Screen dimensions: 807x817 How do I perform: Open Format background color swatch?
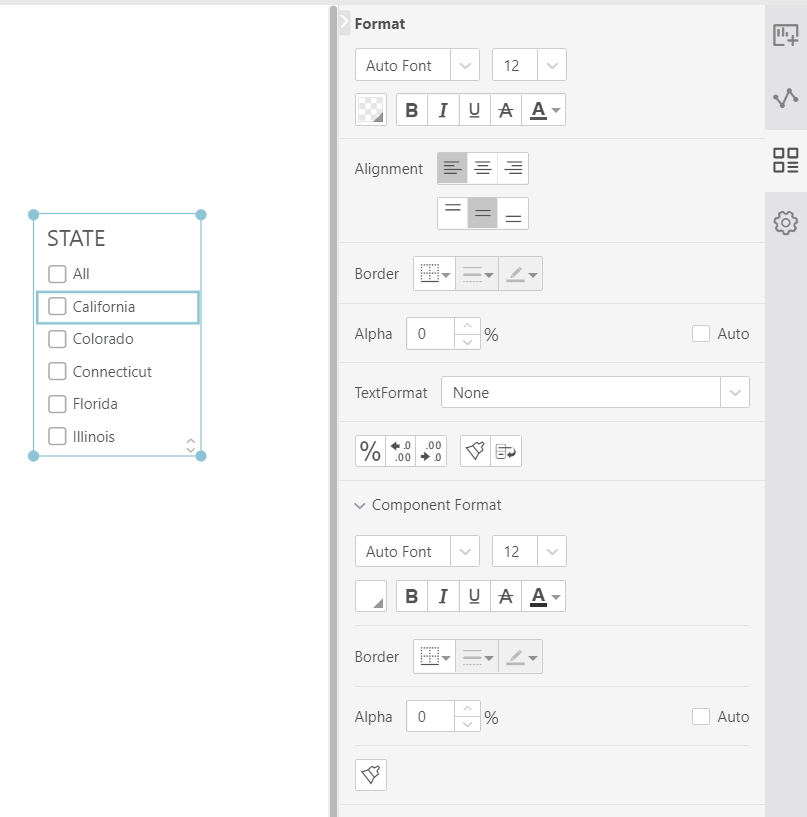[x=371, y=110]
